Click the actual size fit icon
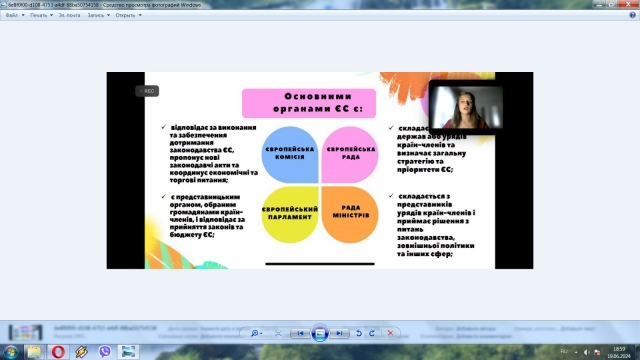640x360 pixels. coord(278,333)
